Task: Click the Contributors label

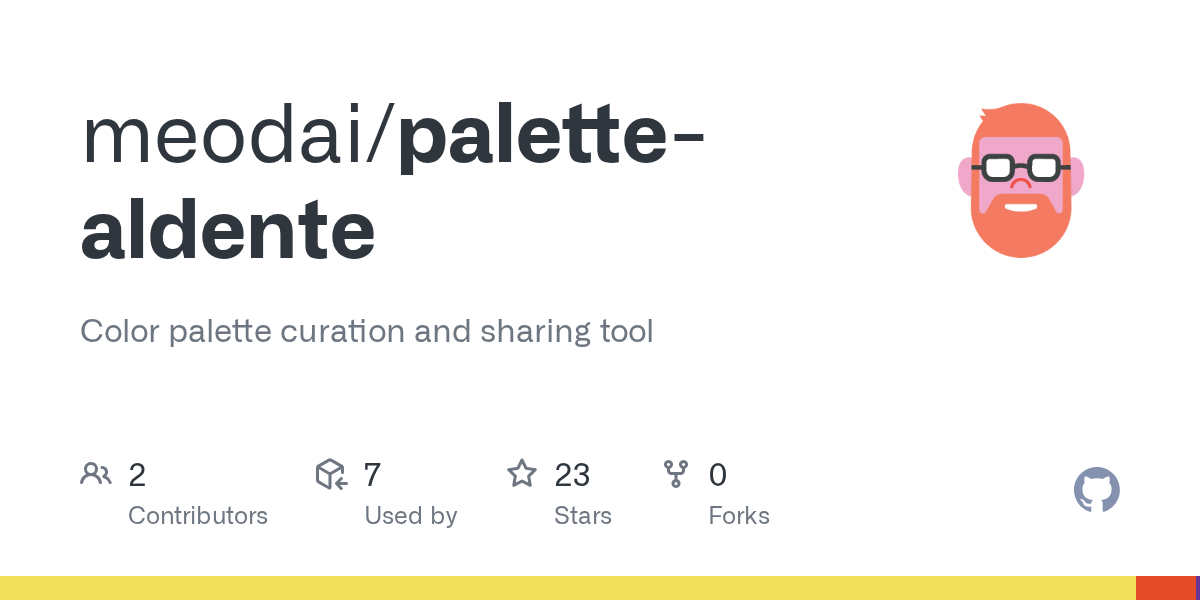Action: point(198,516)
